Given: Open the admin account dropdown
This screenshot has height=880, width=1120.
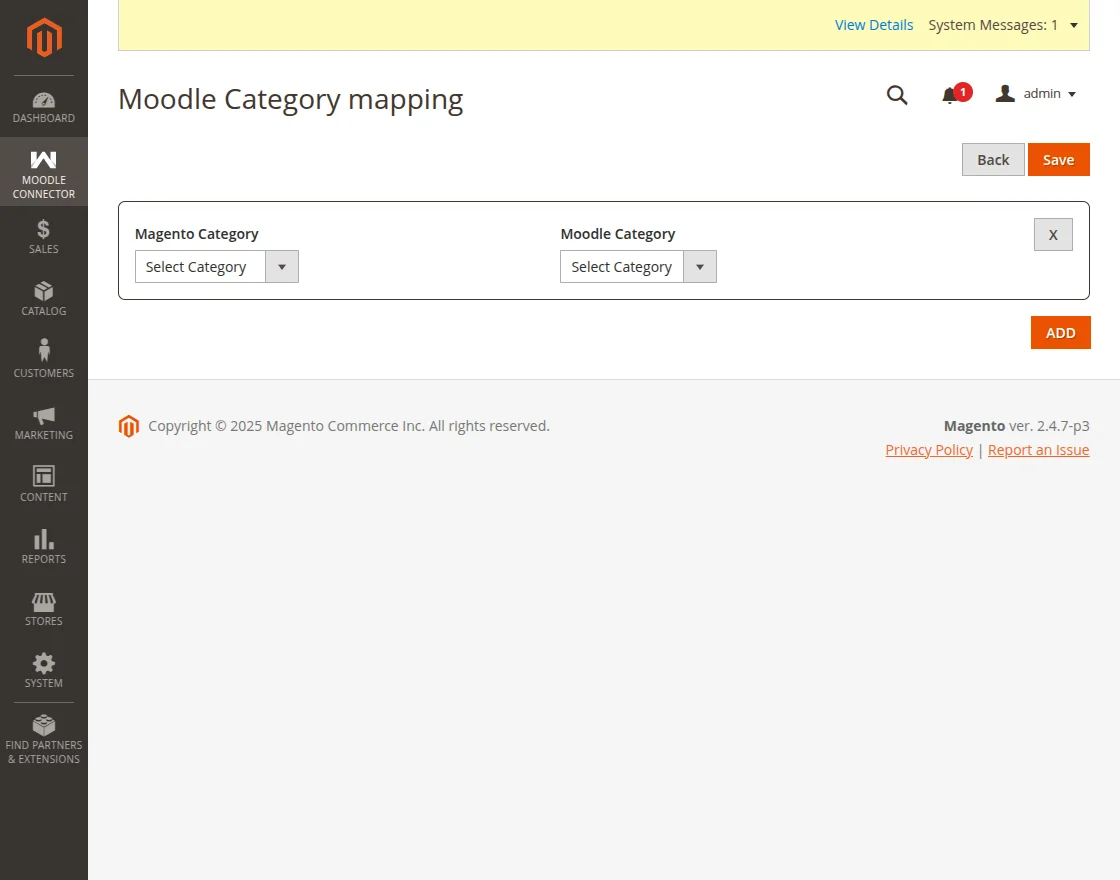Looking at the screenshot, I should pyautogui.click(x=1036, y=94).
